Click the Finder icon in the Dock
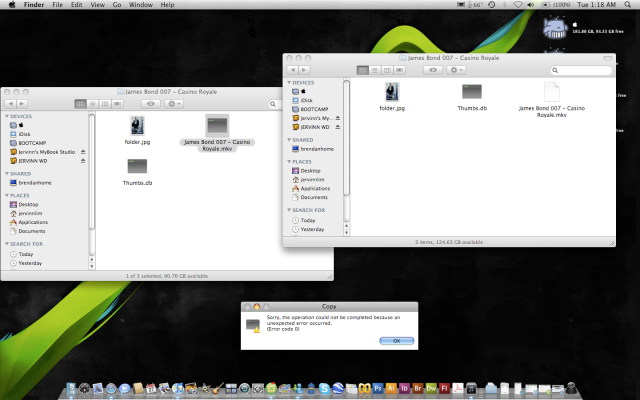The image size is (640, 400). tap(72, 387)
